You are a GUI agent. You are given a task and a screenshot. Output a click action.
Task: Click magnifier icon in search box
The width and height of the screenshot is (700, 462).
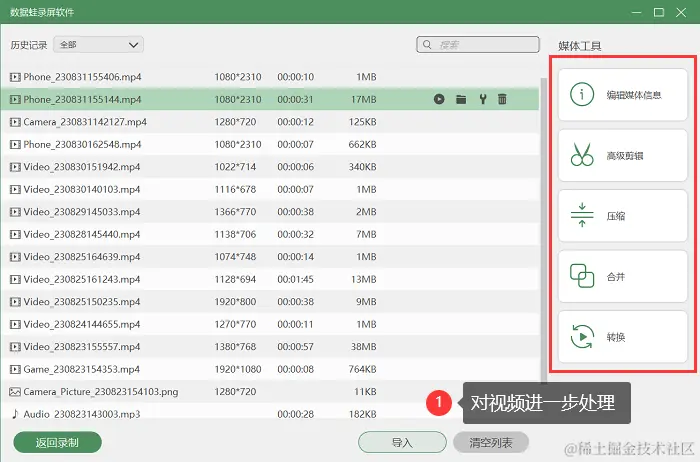pos(427,45)
